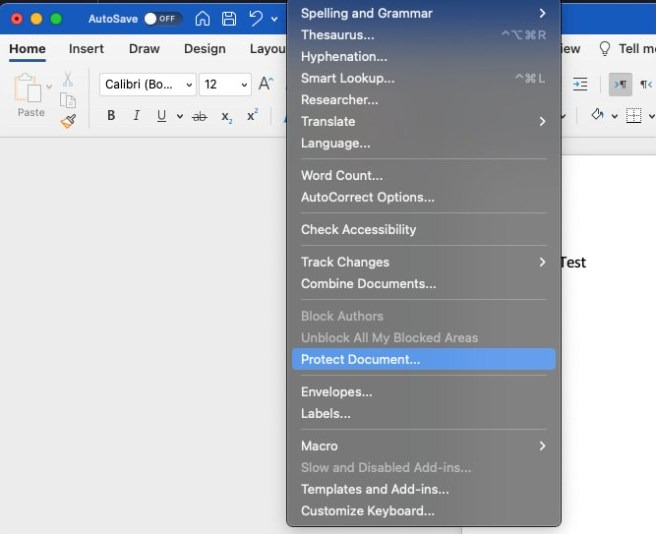
Task: Click the Cut scissors icon
Action: pyautogui.click(x=68, y=79)
